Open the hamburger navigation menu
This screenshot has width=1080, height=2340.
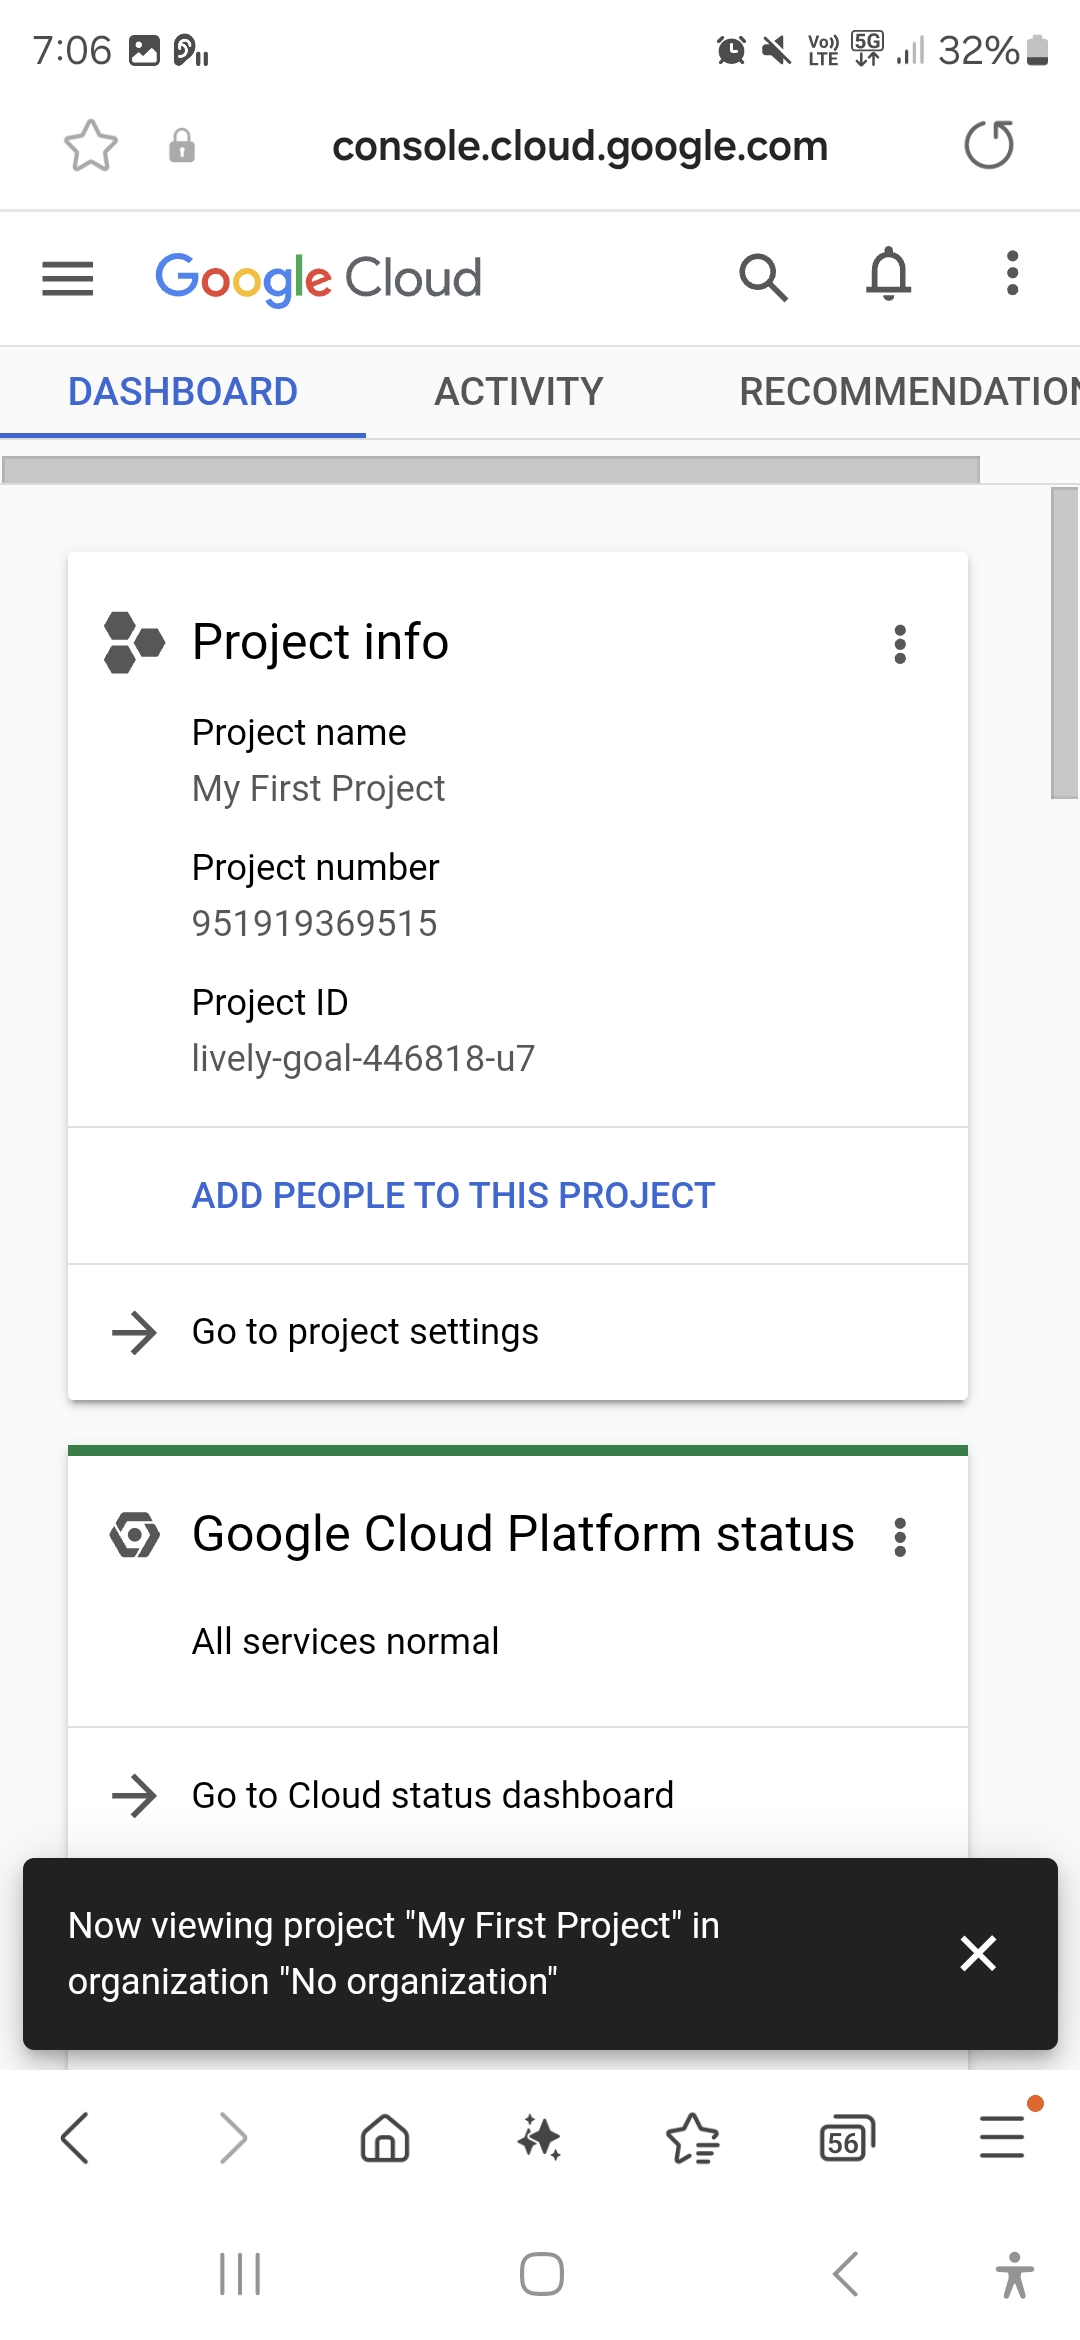click(67, 278)
